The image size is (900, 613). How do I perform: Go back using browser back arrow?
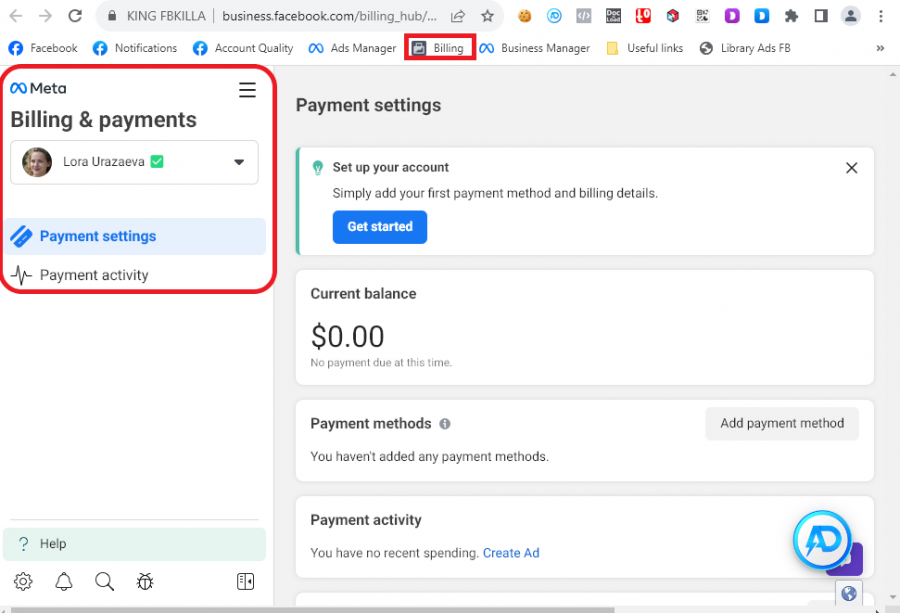point(15,15)
